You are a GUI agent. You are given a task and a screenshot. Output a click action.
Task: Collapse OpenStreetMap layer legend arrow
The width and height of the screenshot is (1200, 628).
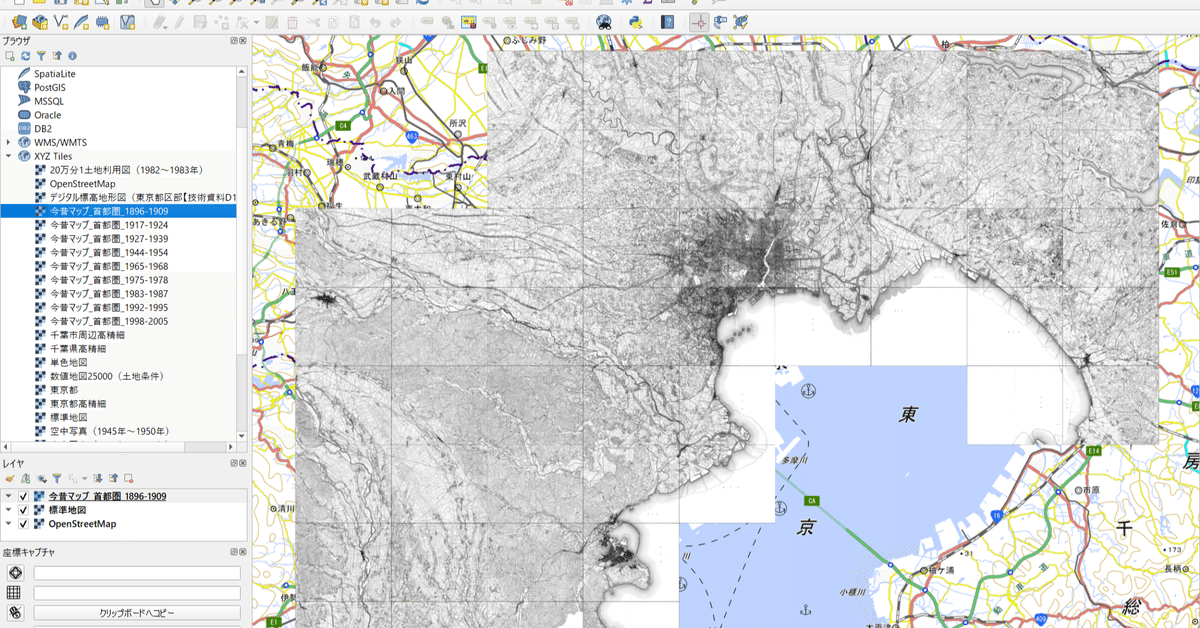pos(9,523)
